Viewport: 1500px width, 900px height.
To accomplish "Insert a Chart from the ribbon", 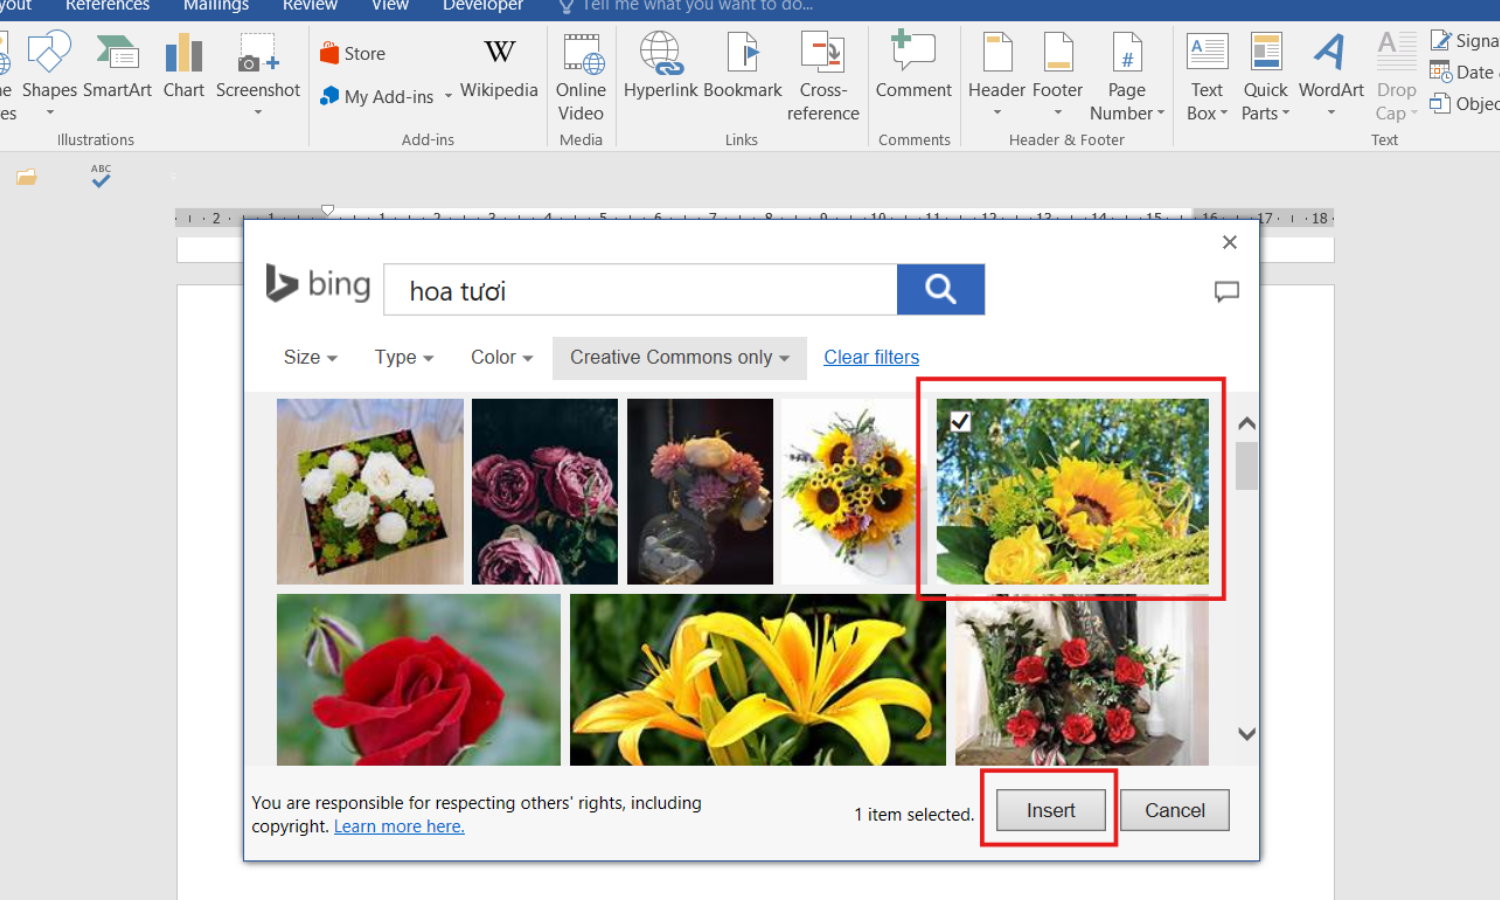I will 184,66.
